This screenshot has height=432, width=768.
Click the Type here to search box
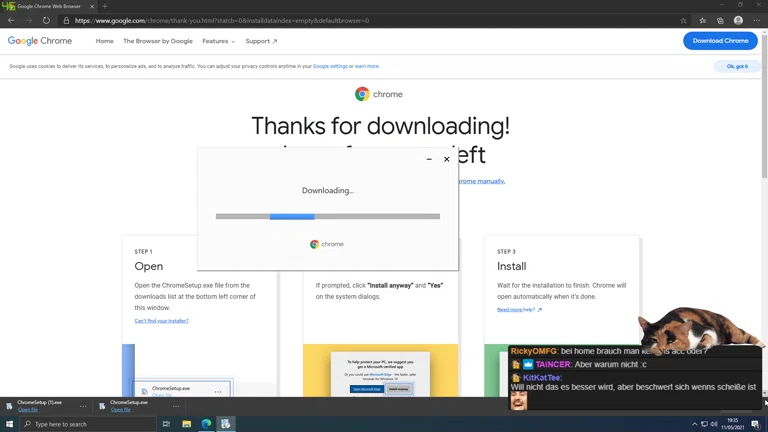tap(88, 424)
